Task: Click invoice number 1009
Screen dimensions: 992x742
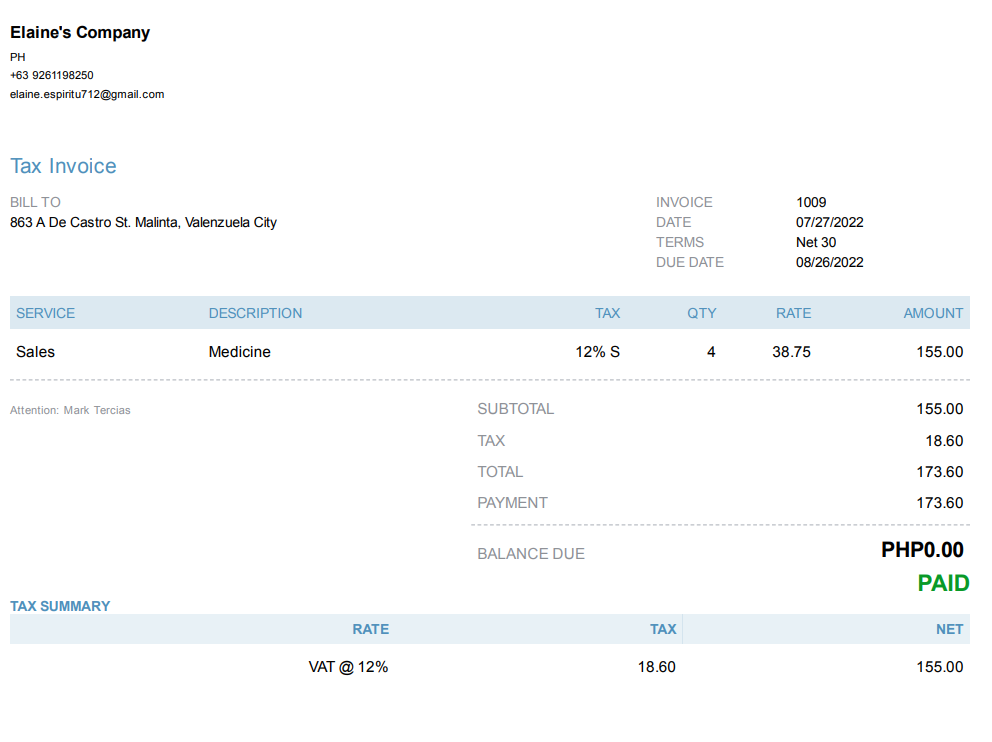Action: pyautogui.click(x=811, y=202)
